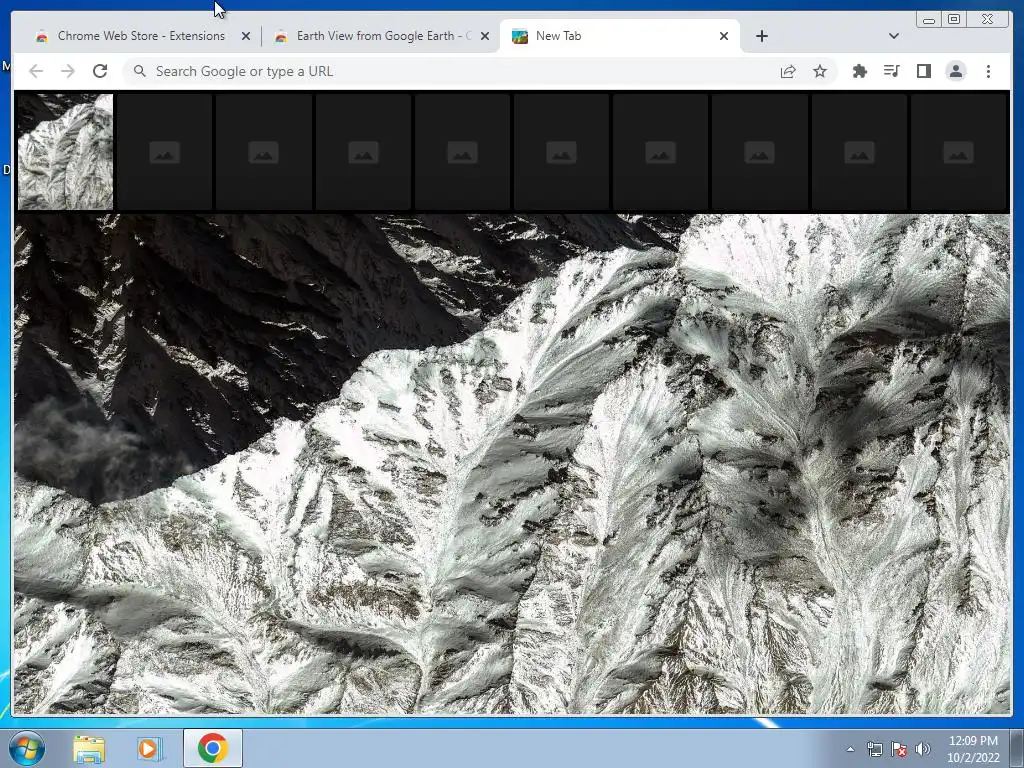Open the media controls icon

891,71
